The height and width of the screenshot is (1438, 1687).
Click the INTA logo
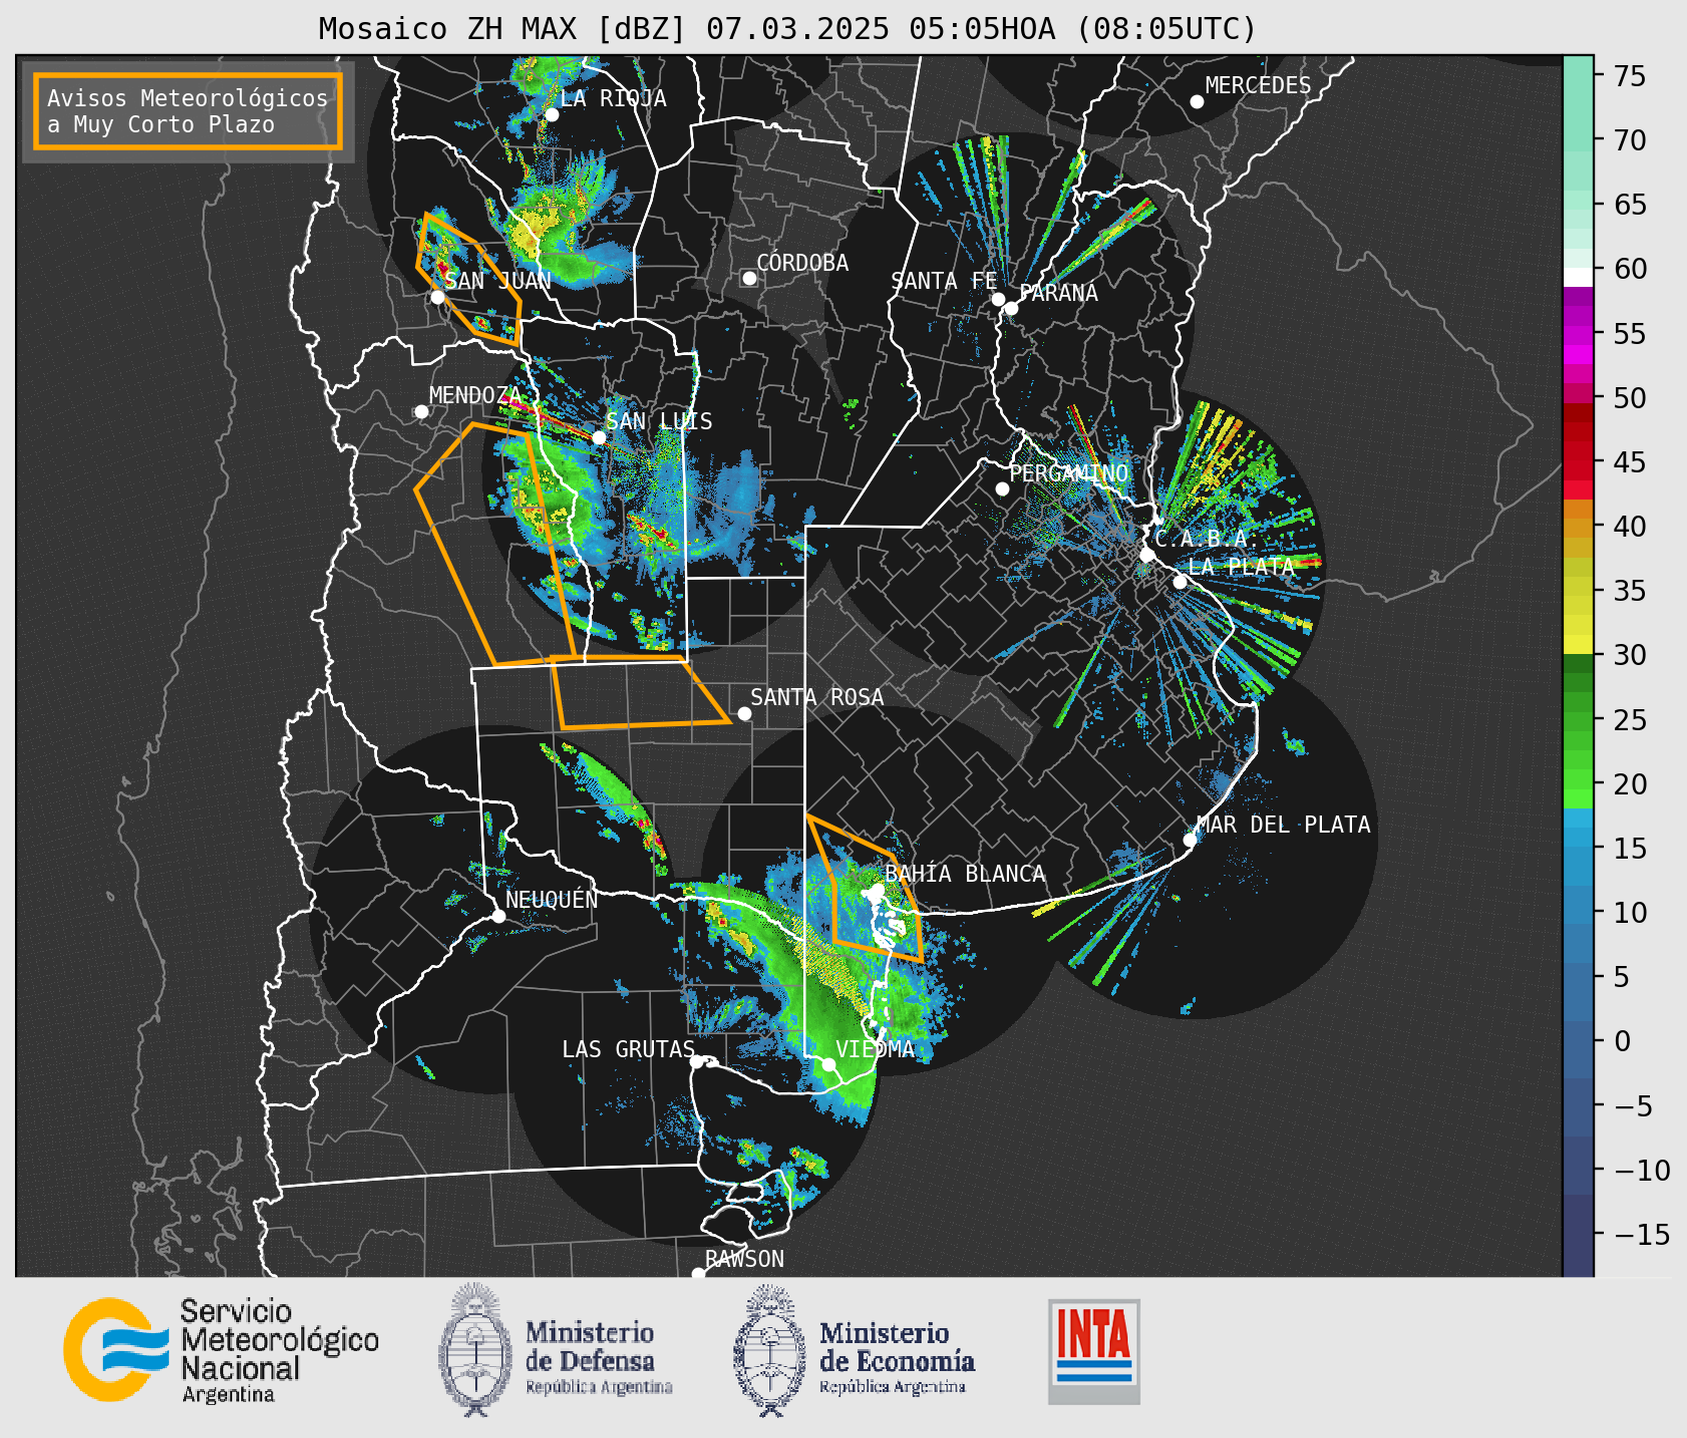[x=1094, y=1352]
